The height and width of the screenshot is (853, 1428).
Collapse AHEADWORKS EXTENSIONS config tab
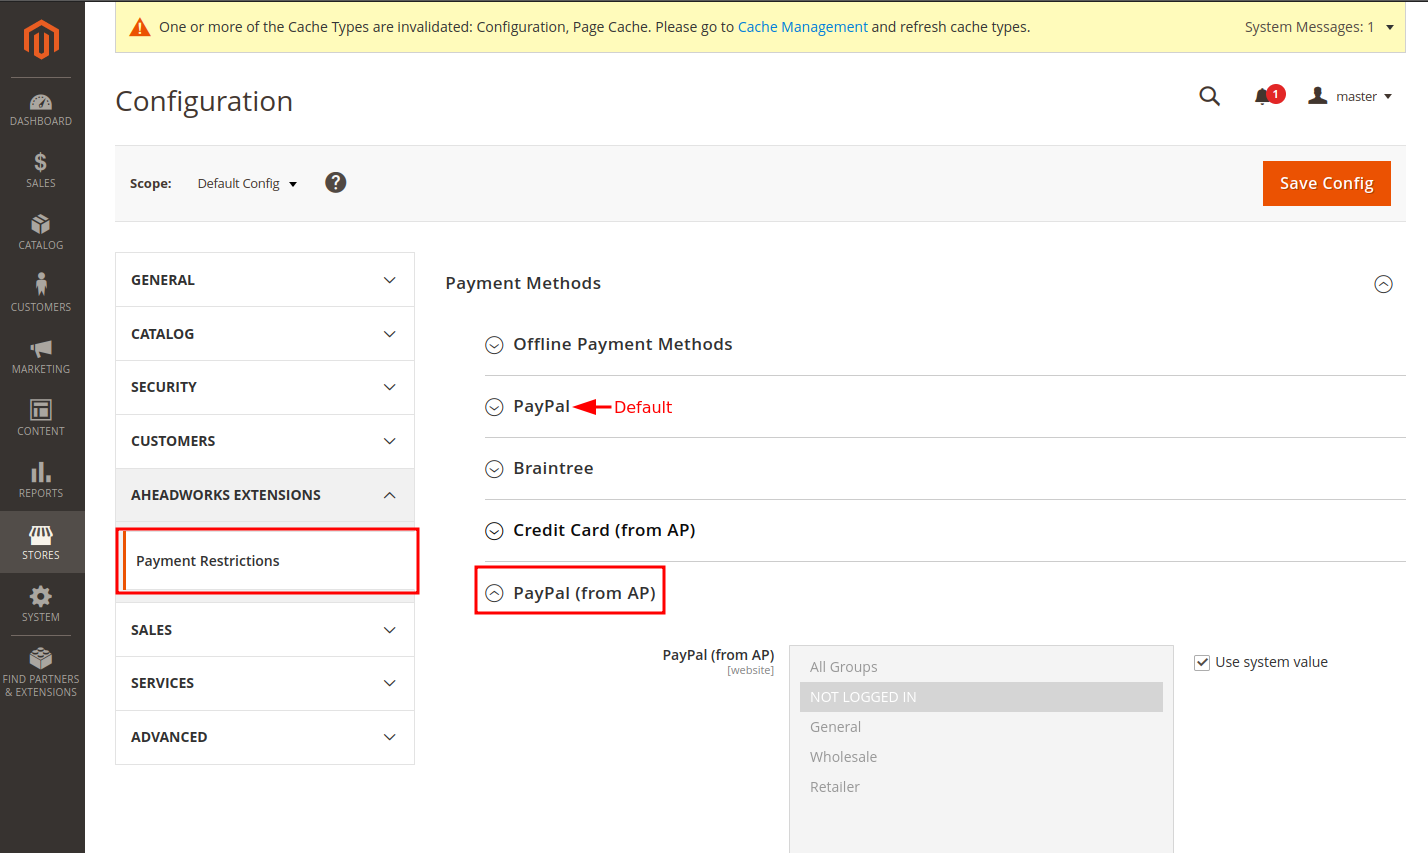[265, 495]
